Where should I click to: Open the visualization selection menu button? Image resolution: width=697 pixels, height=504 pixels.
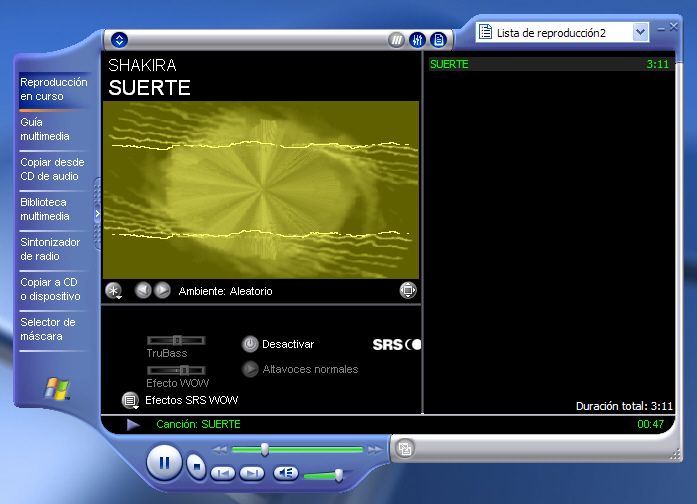(114, 291)
